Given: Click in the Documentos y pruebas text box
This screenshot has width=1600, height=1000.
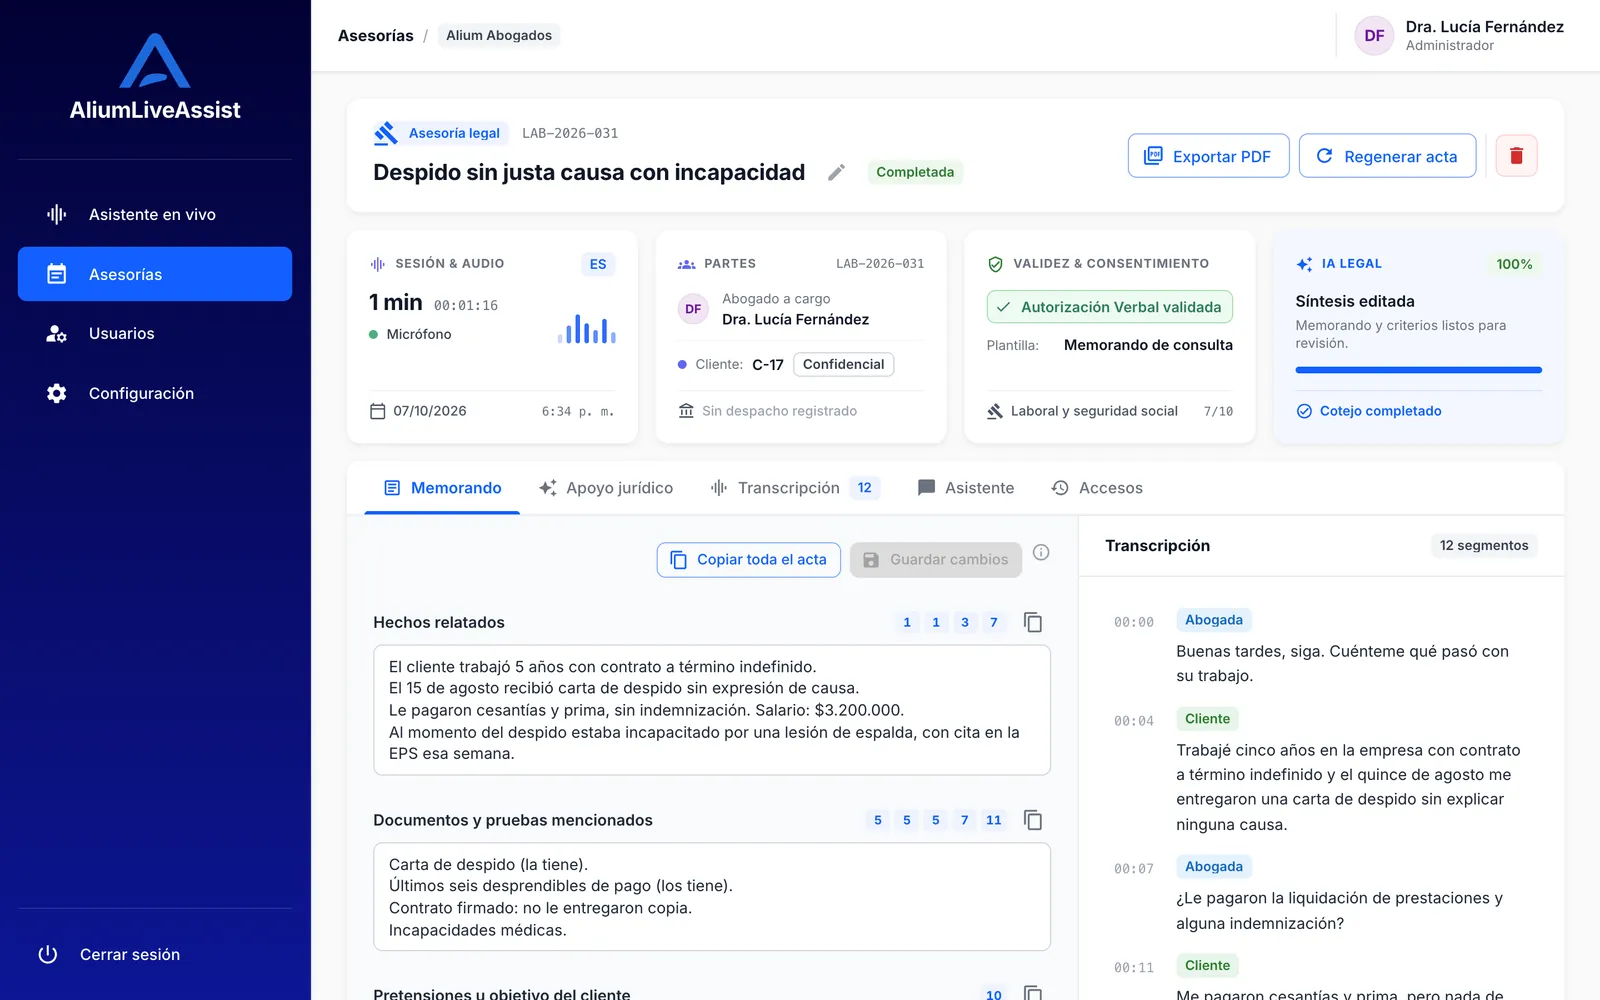Looking at the screenshot, I should 712,897.
